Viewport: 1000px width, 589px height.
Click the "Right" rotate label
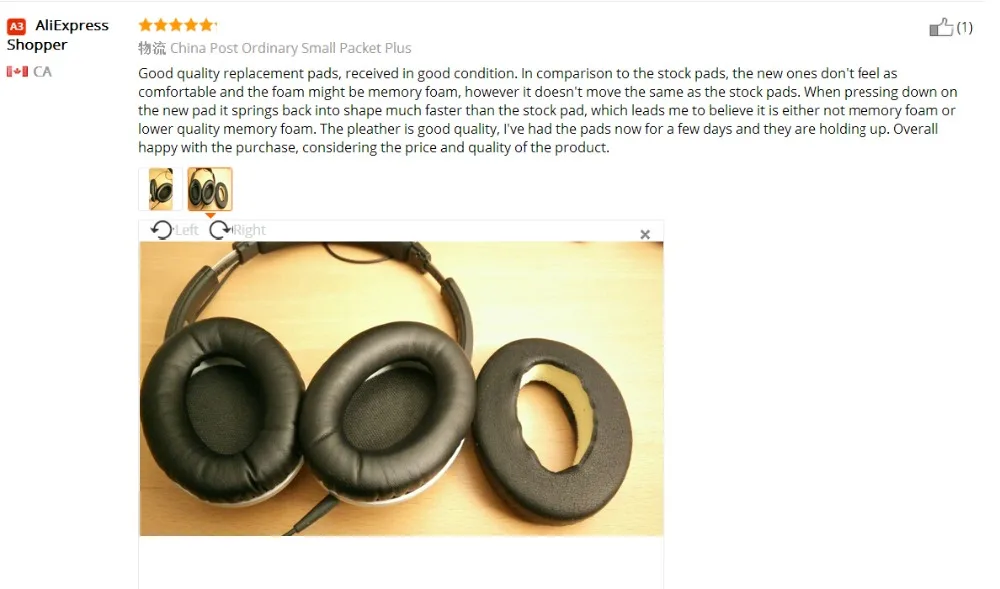click(x=249, y=230)
